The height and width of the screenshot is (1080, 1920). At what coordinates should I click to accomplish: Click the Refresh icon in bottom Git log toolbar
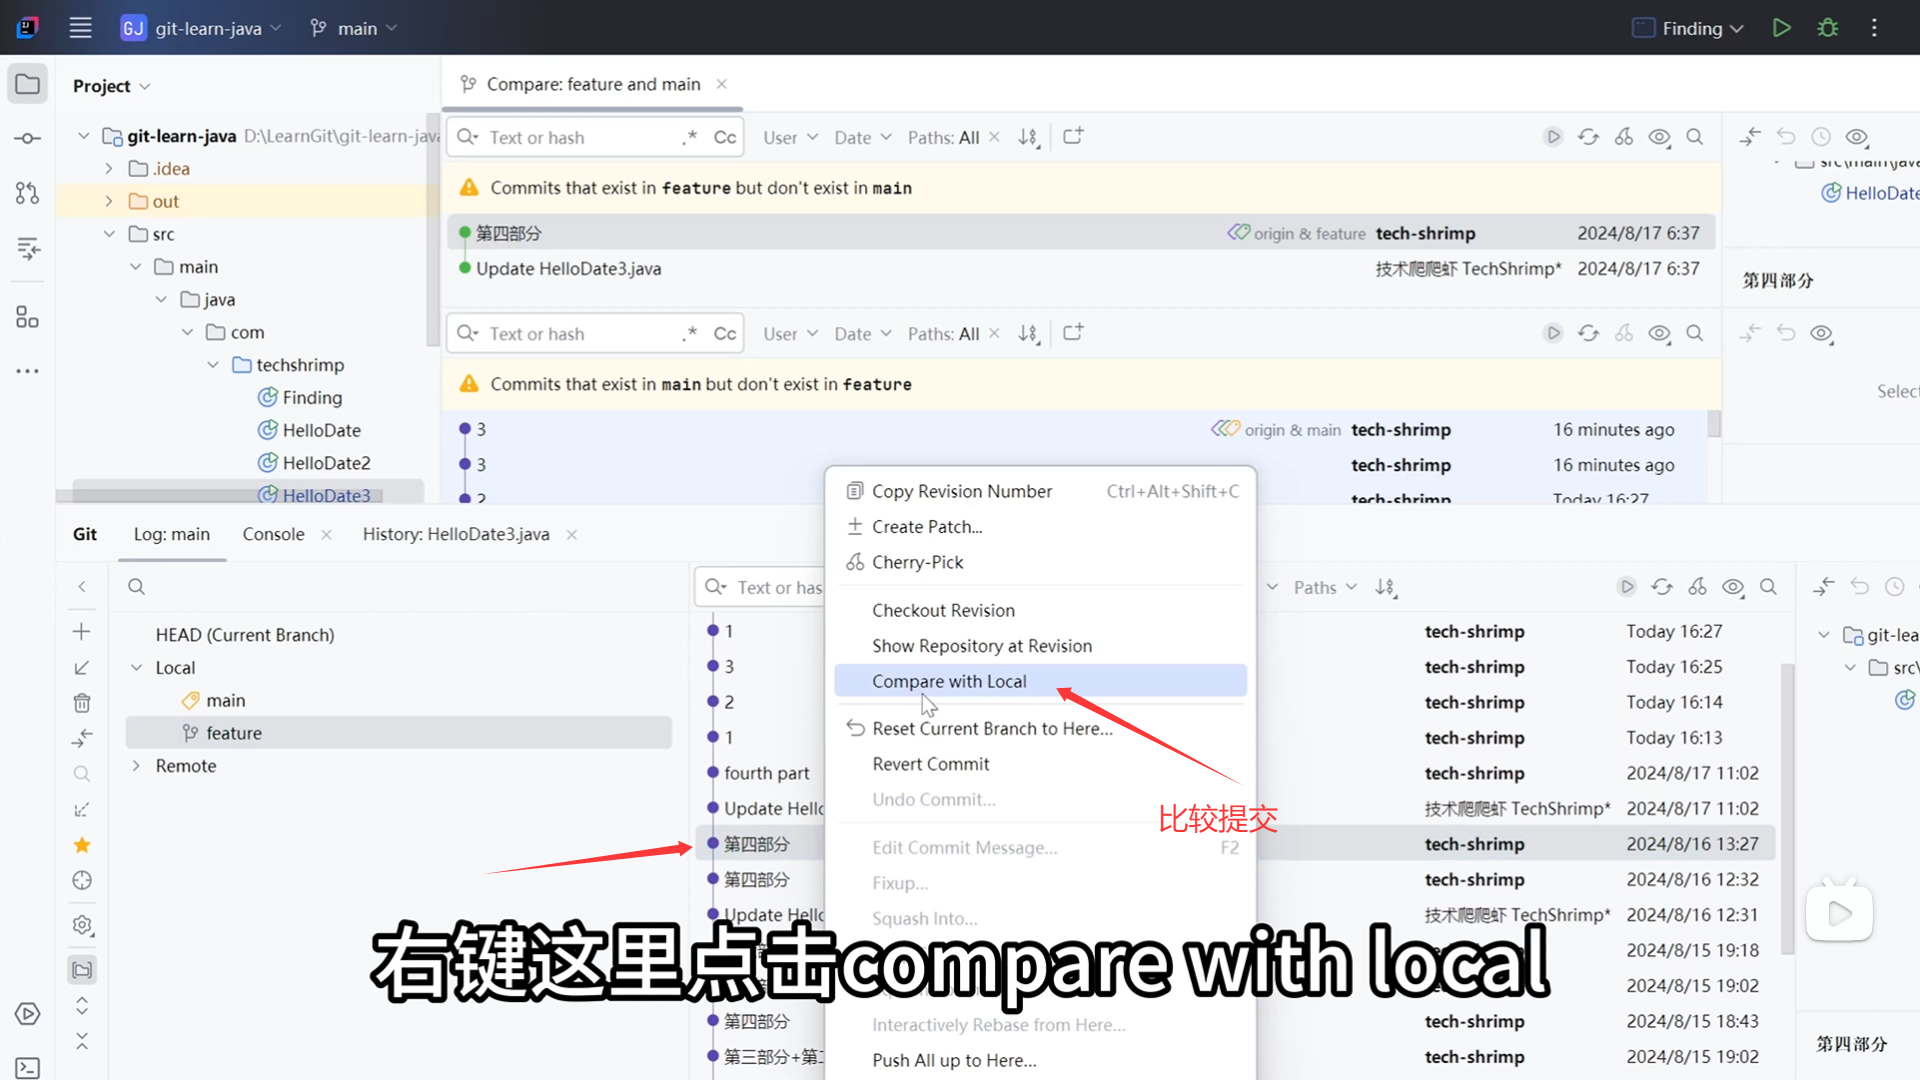point(1662,587)
